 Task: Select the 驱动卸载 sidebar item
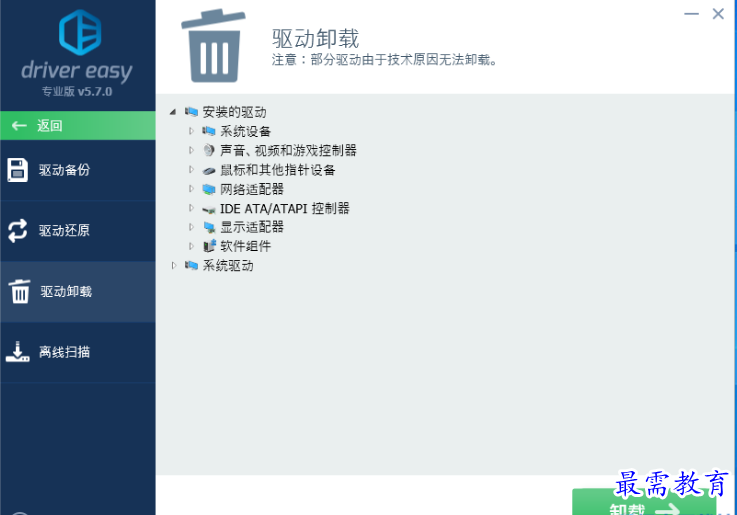click(78, 292)
